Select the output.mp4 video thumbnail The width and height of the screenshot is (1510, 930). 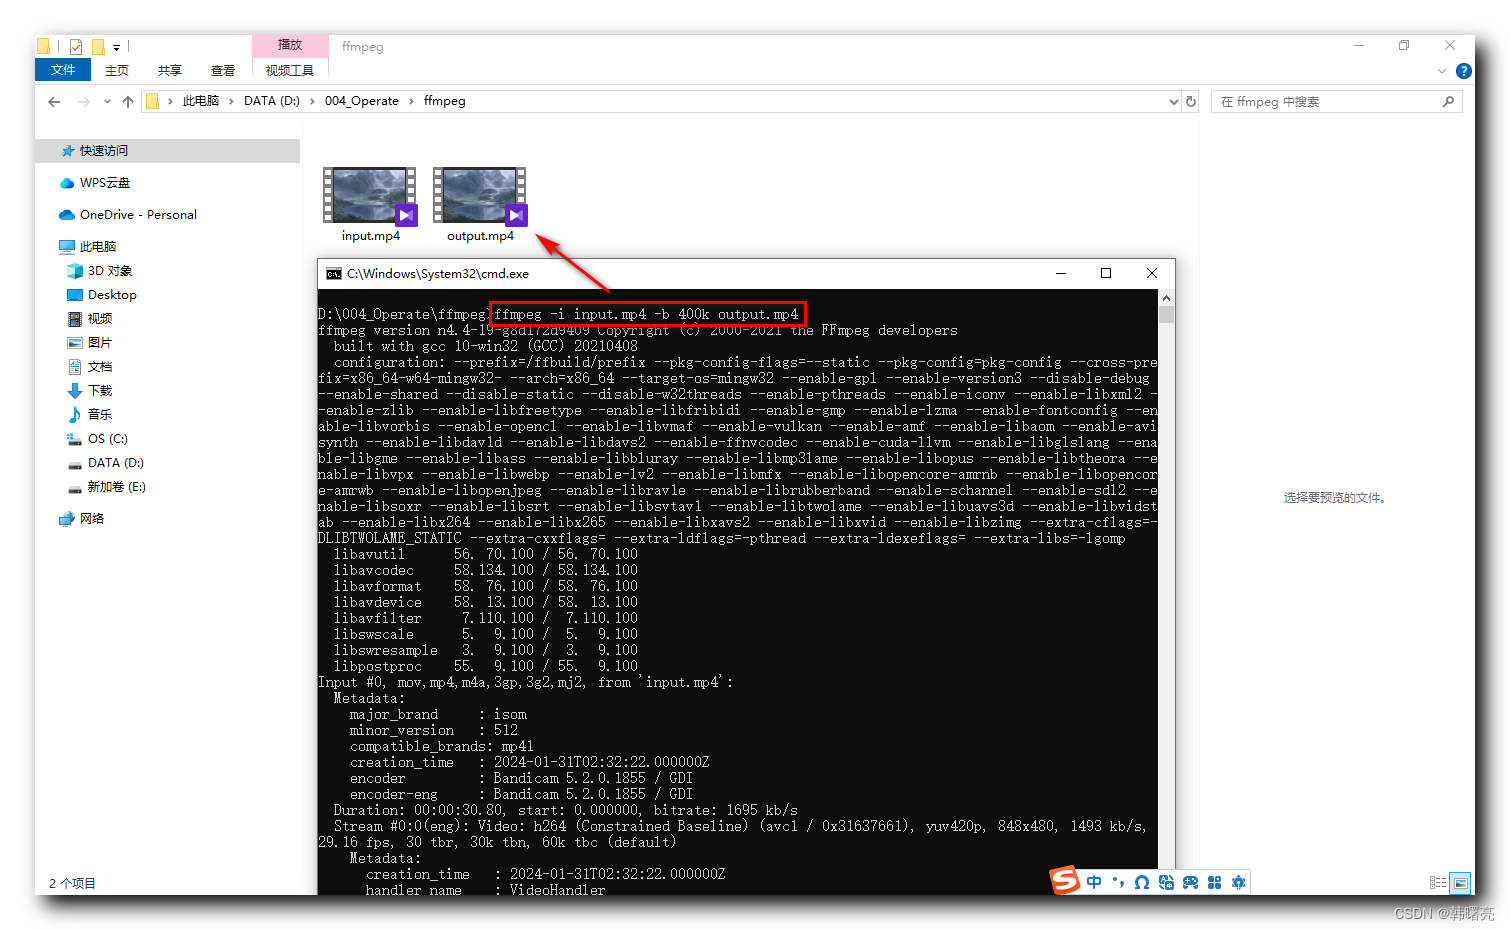tap(480, 196)
